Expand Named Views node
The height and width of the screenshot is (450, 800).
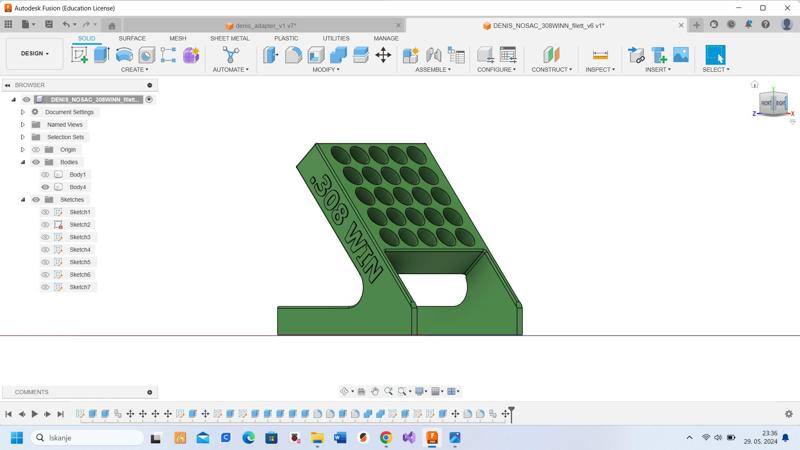22,124
